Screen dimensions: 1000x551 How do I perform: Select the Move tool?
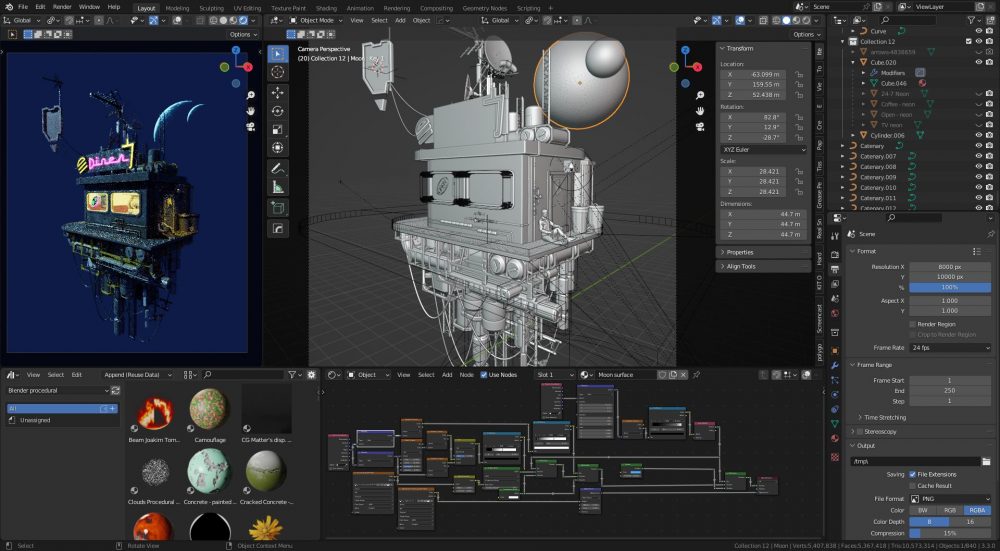(277, 93)
